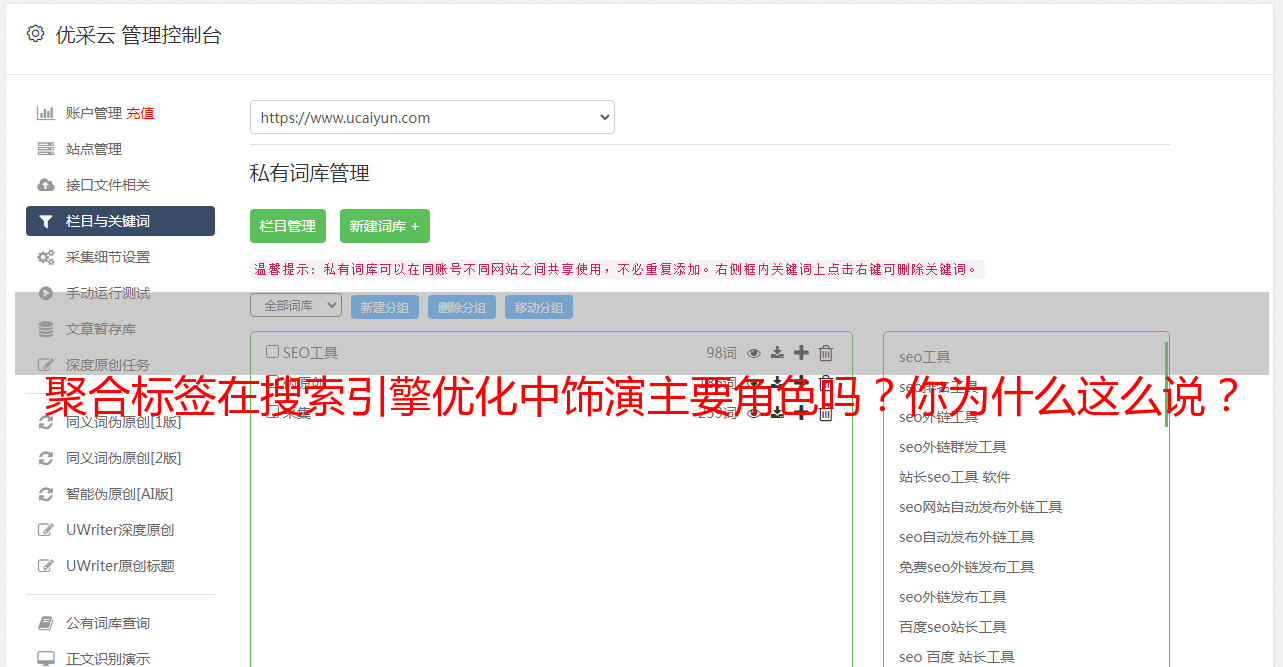
Task: Click the green 栏目管理 button
Action: tap(288, 226)
